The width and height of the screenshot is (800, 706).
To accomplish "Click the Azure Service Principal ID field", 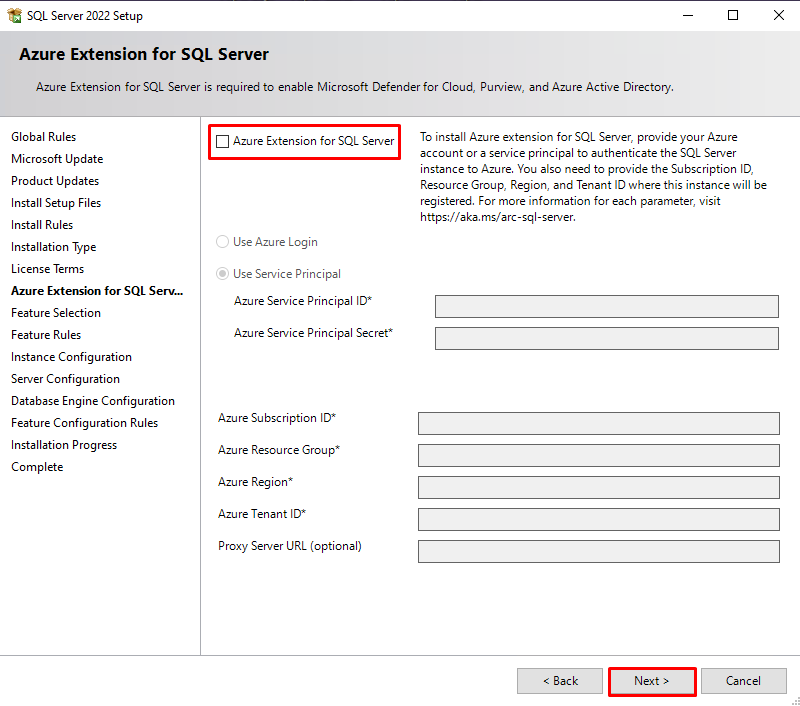I will pos(606,306).
